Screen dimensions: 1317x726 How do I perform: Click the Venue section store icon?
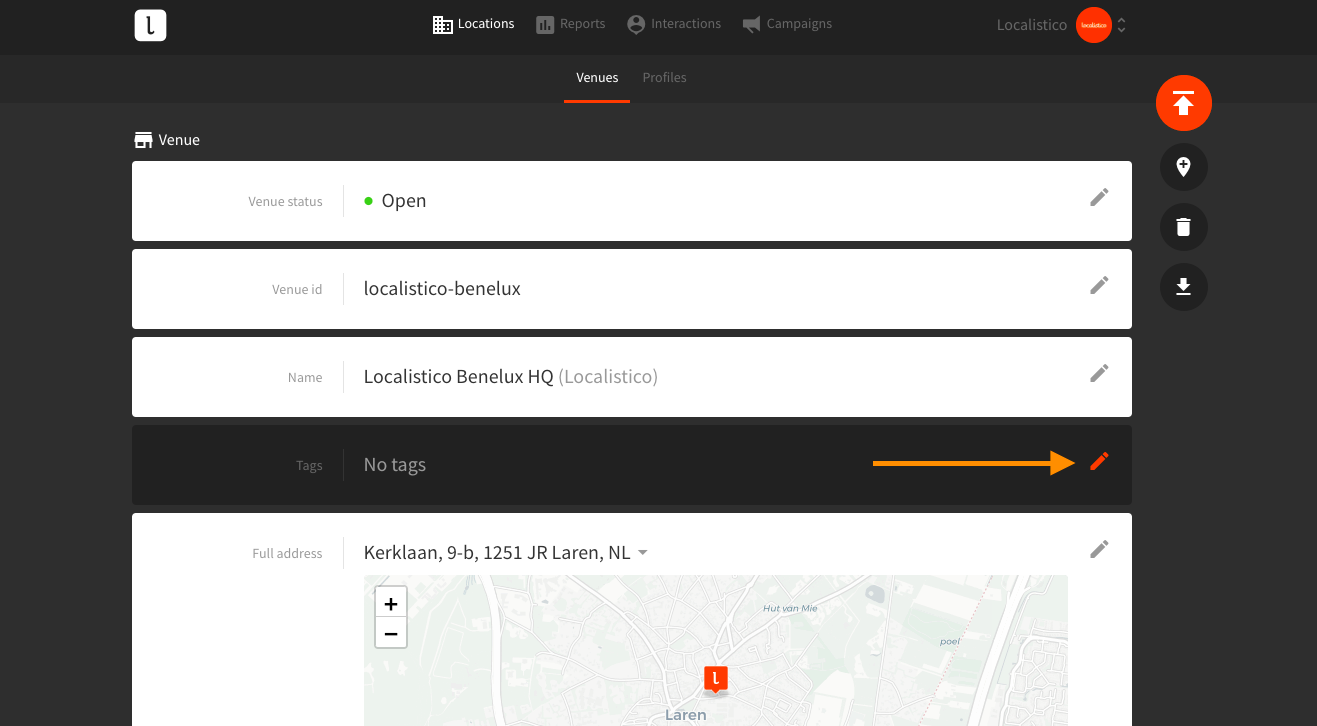pyautogui.click(x=143, y=140)
